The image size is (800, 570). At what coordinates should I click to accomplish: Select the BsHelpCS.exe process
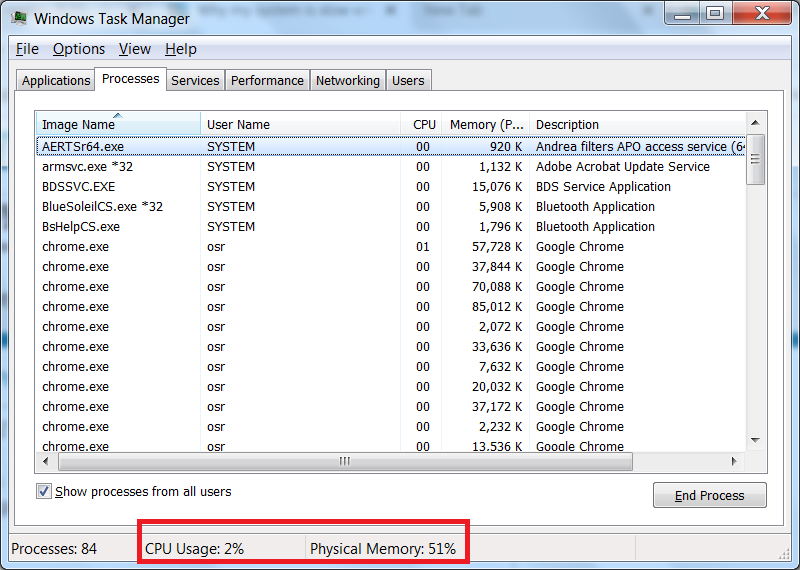click(x=391, y=227)
